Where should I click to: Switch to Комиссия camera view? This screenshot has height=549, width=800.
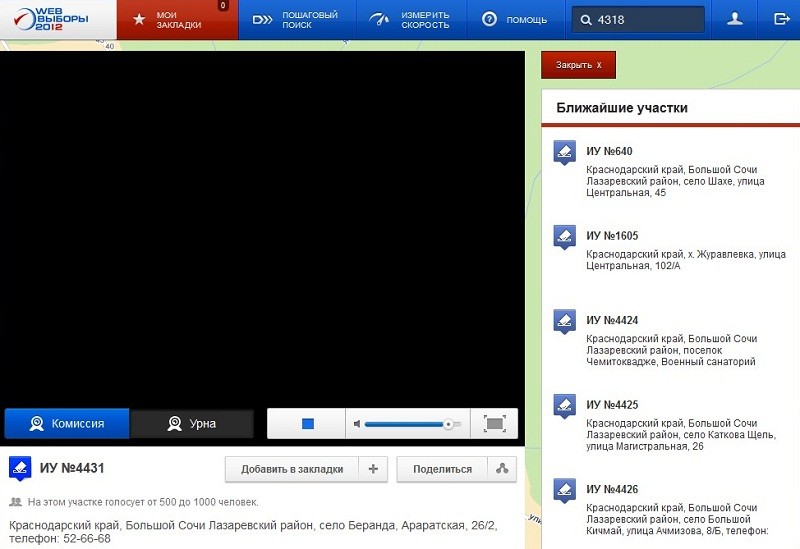tap(67, 424)
